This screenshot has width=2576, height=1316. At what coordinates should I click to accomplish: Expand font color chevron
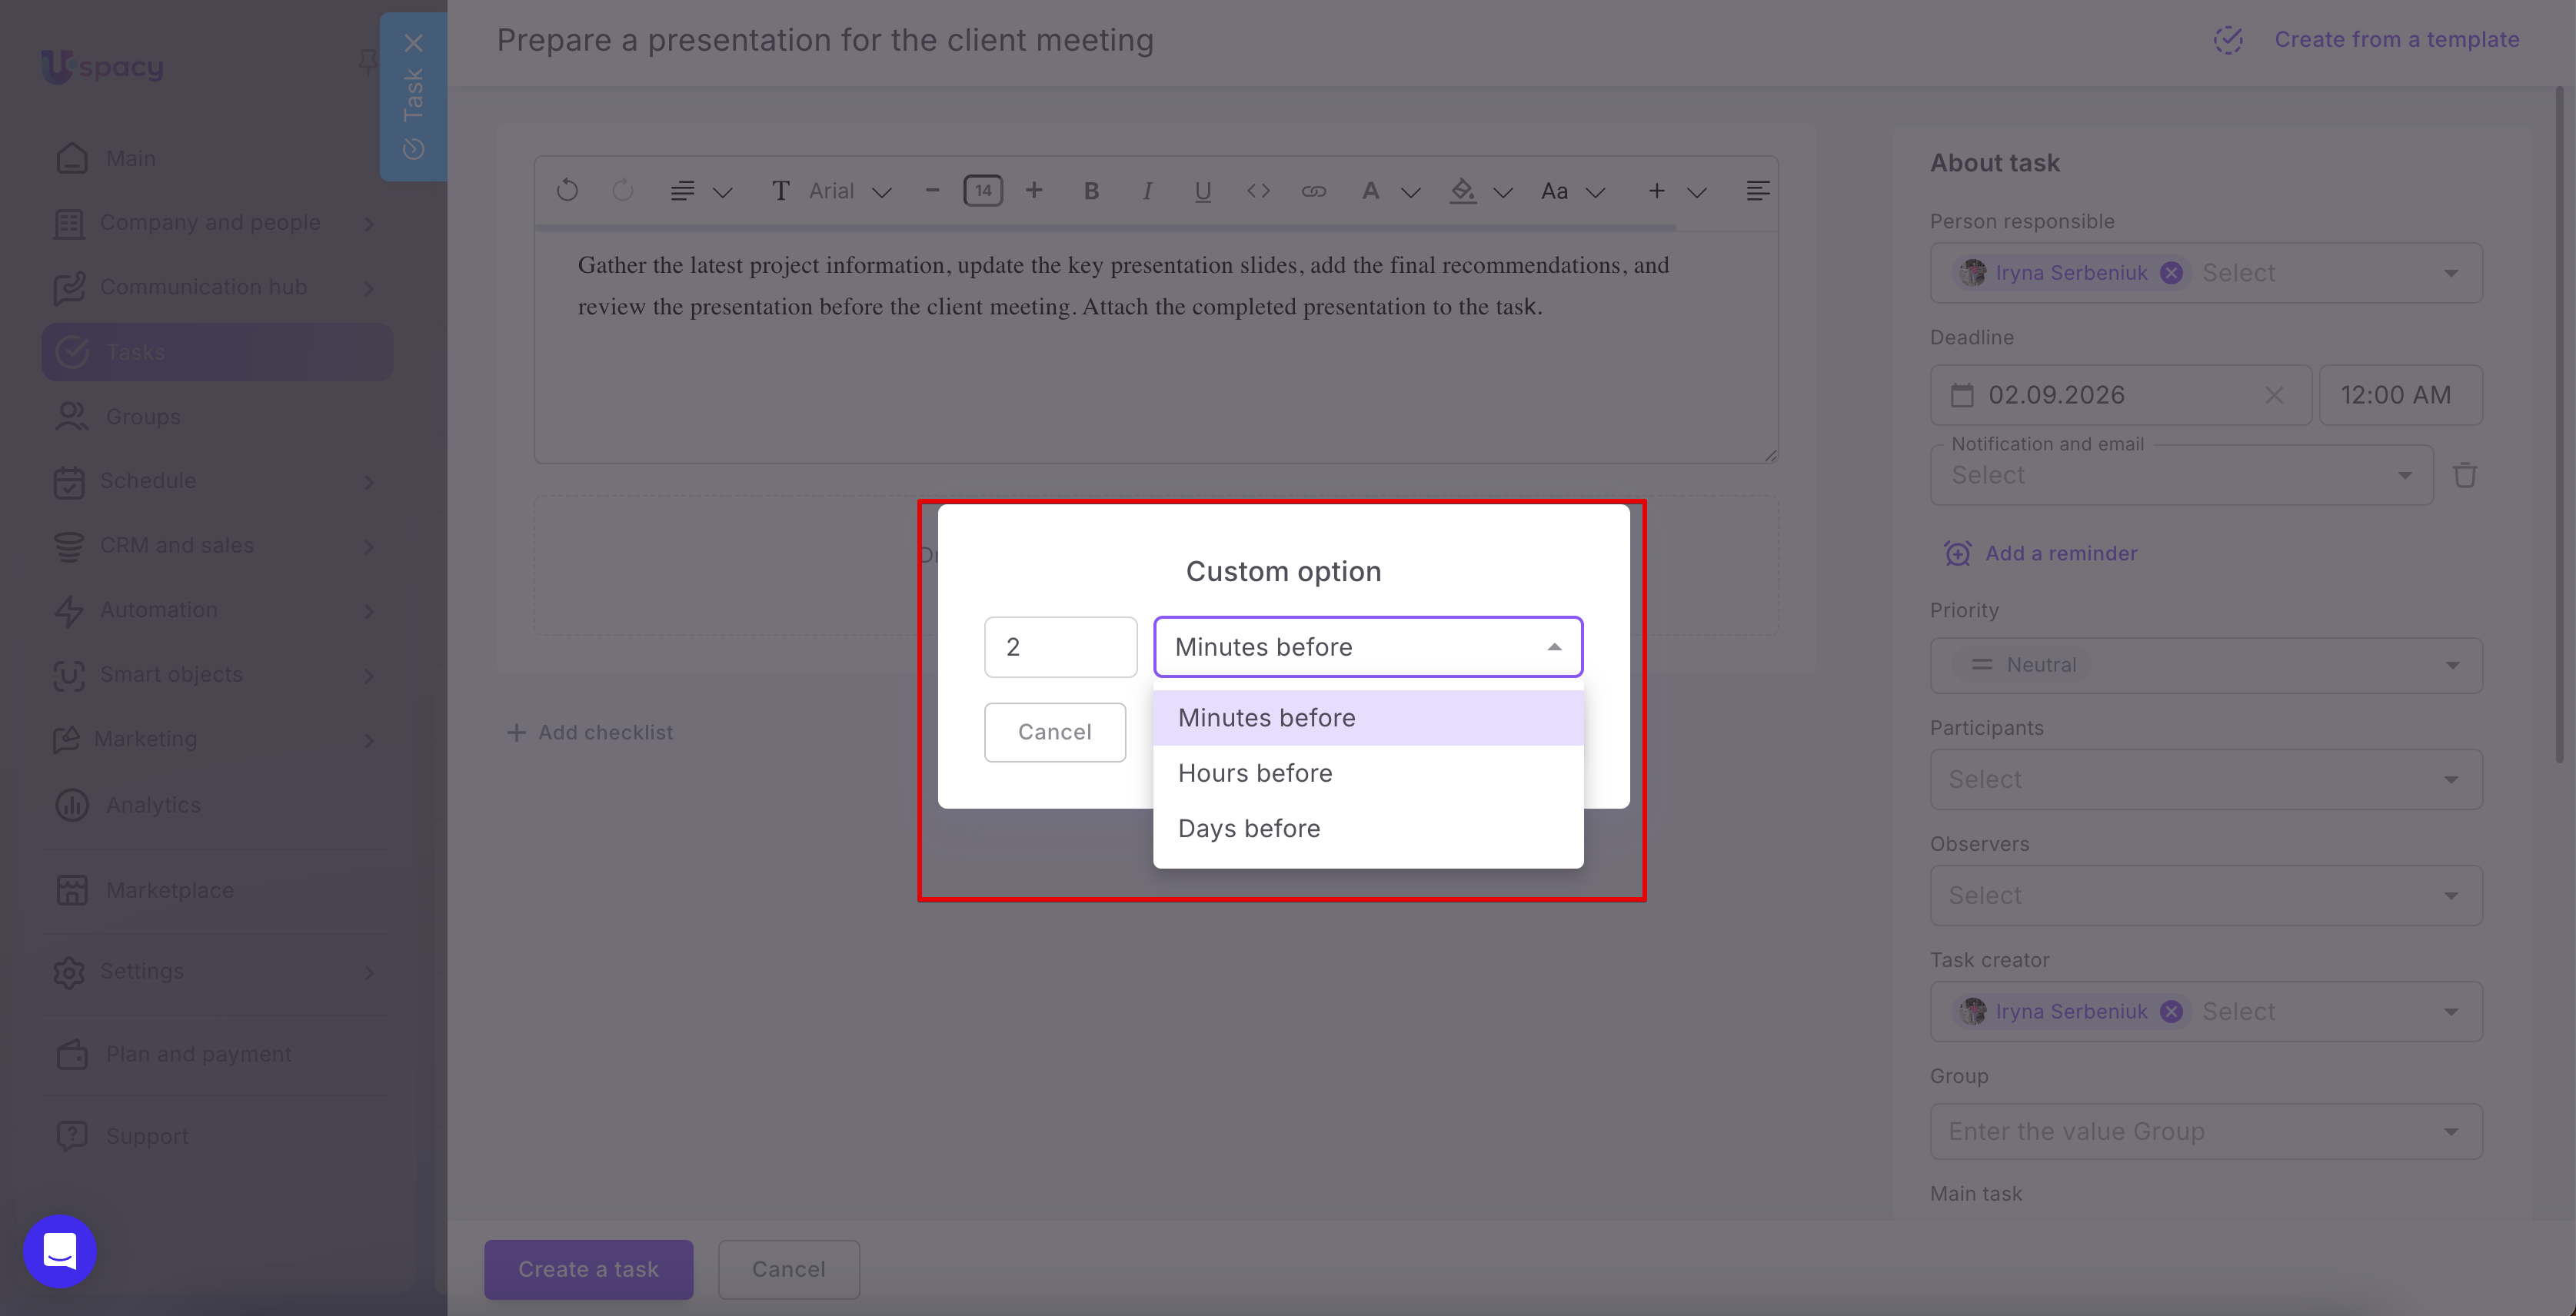pos(1411,192)
